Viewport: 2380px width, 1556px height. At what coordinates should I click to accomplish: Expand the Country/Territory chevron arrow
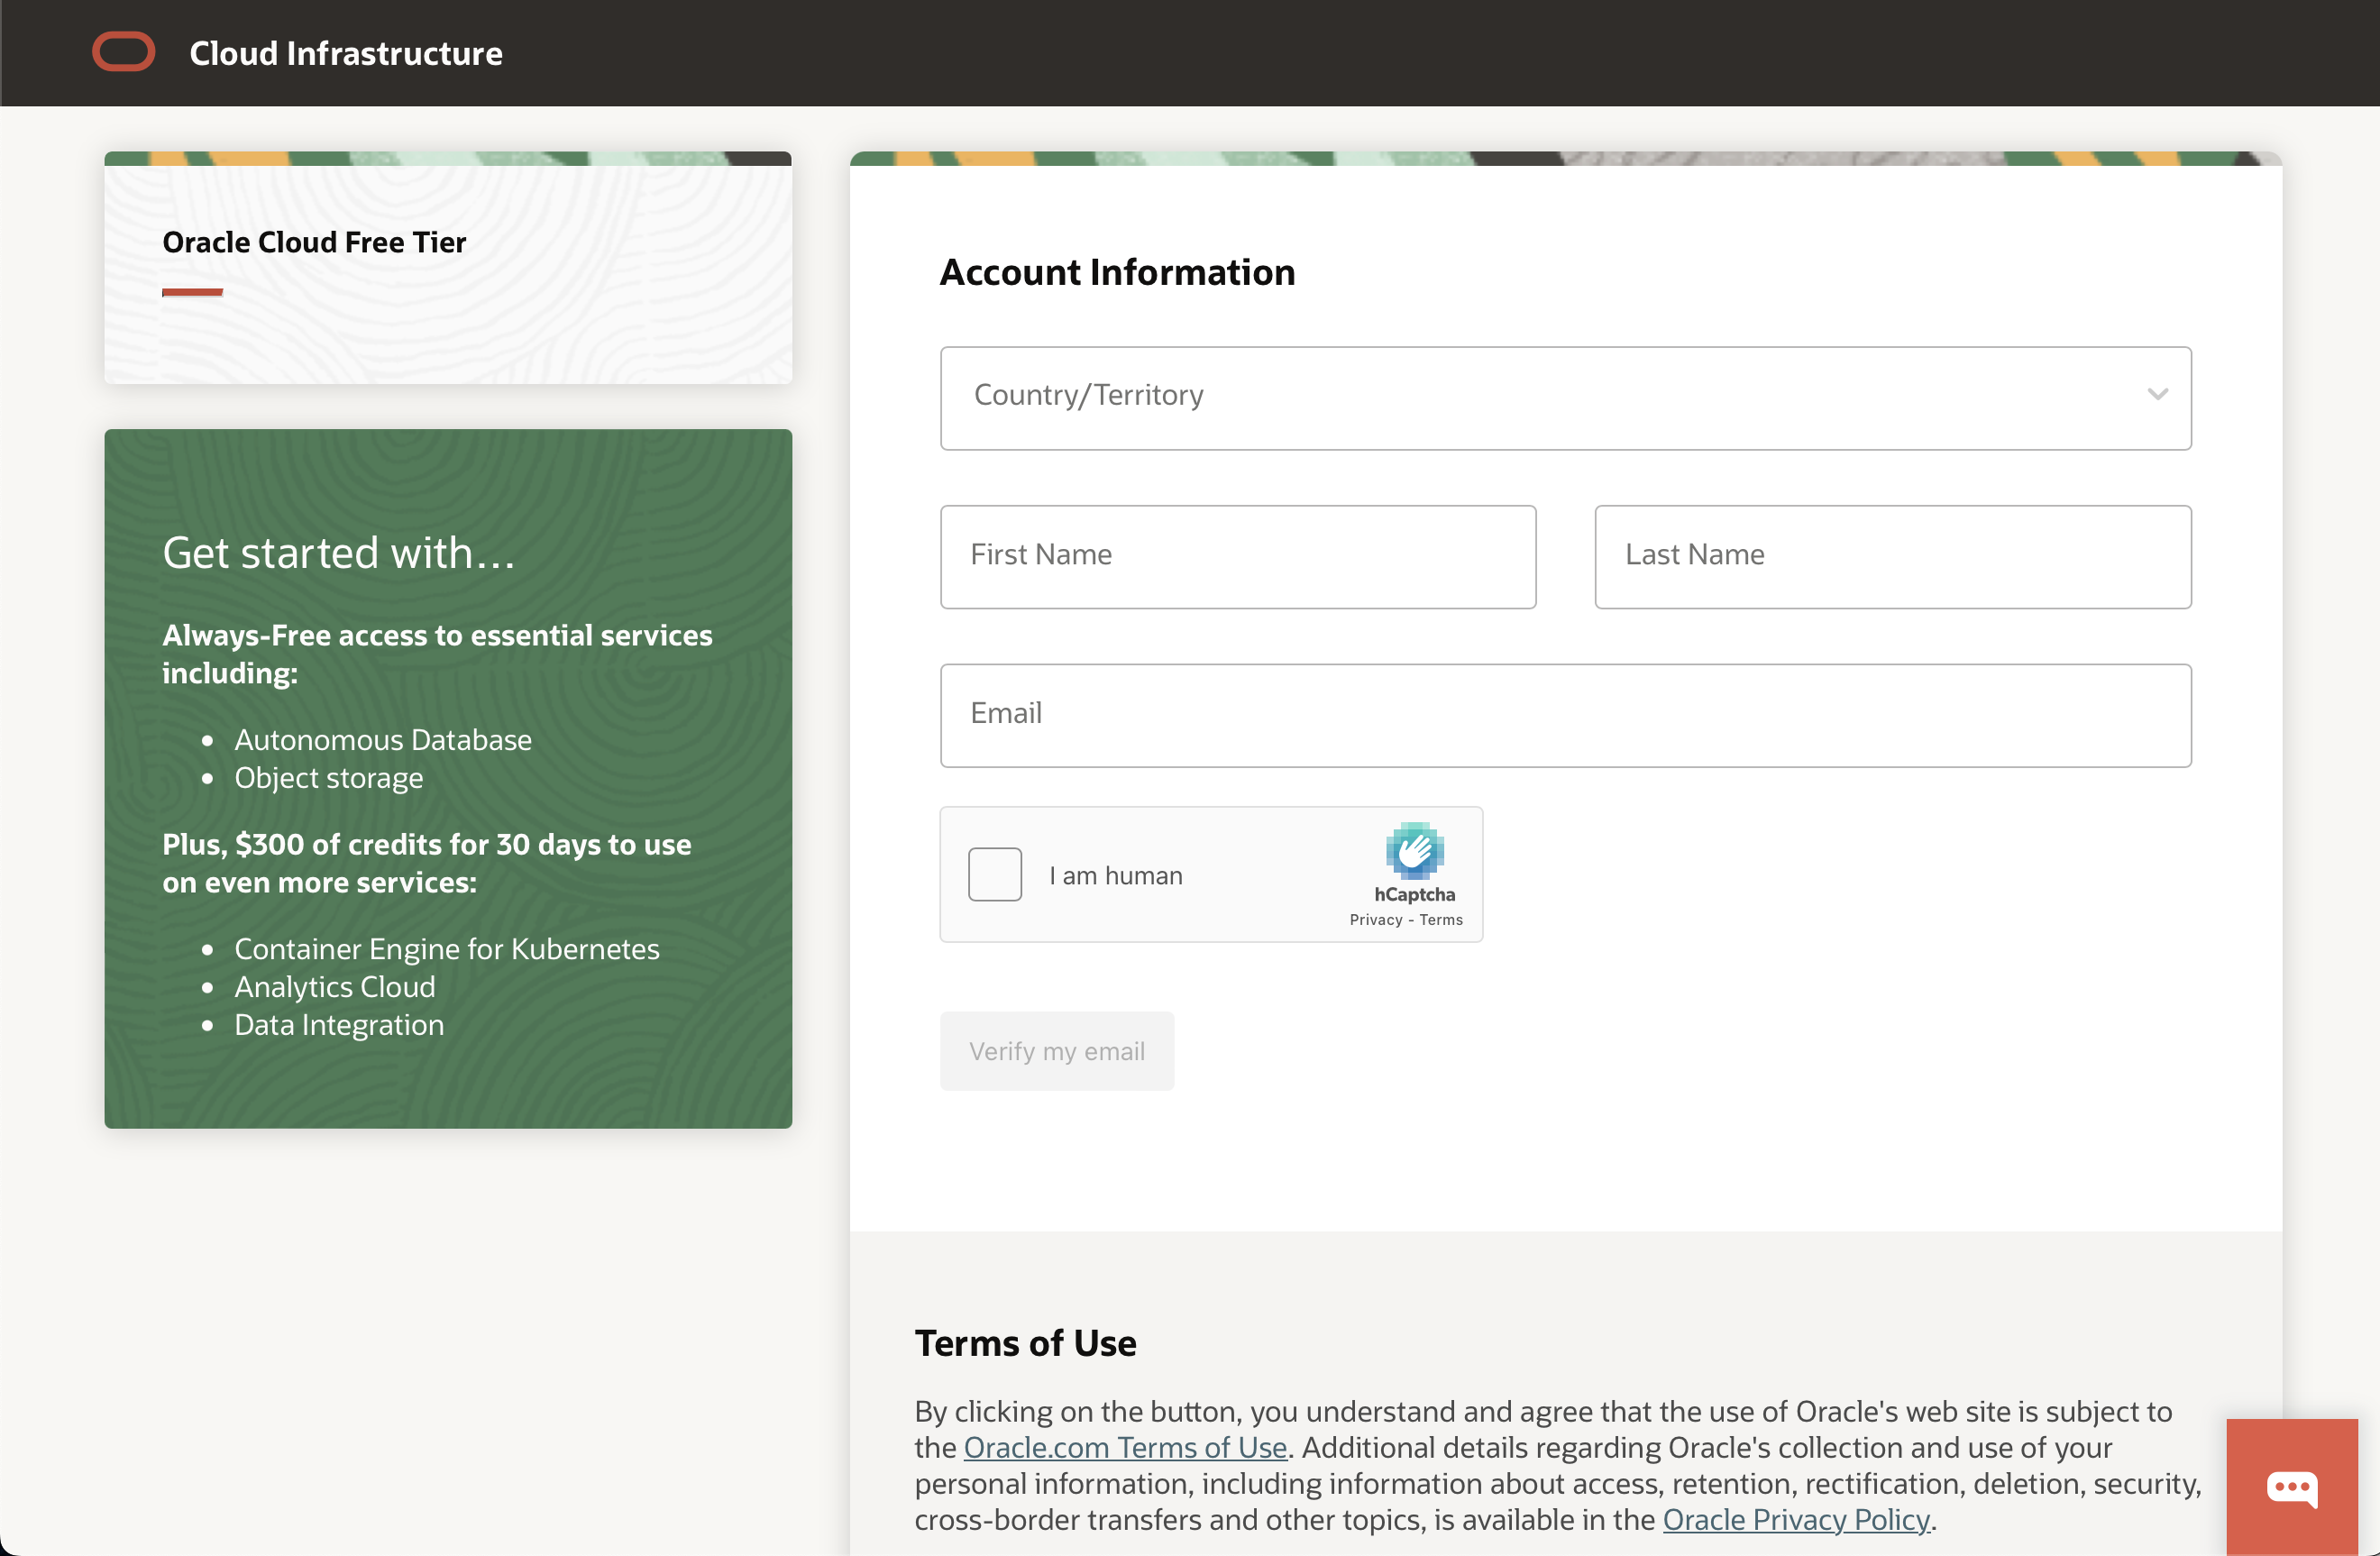[2157, 394]
